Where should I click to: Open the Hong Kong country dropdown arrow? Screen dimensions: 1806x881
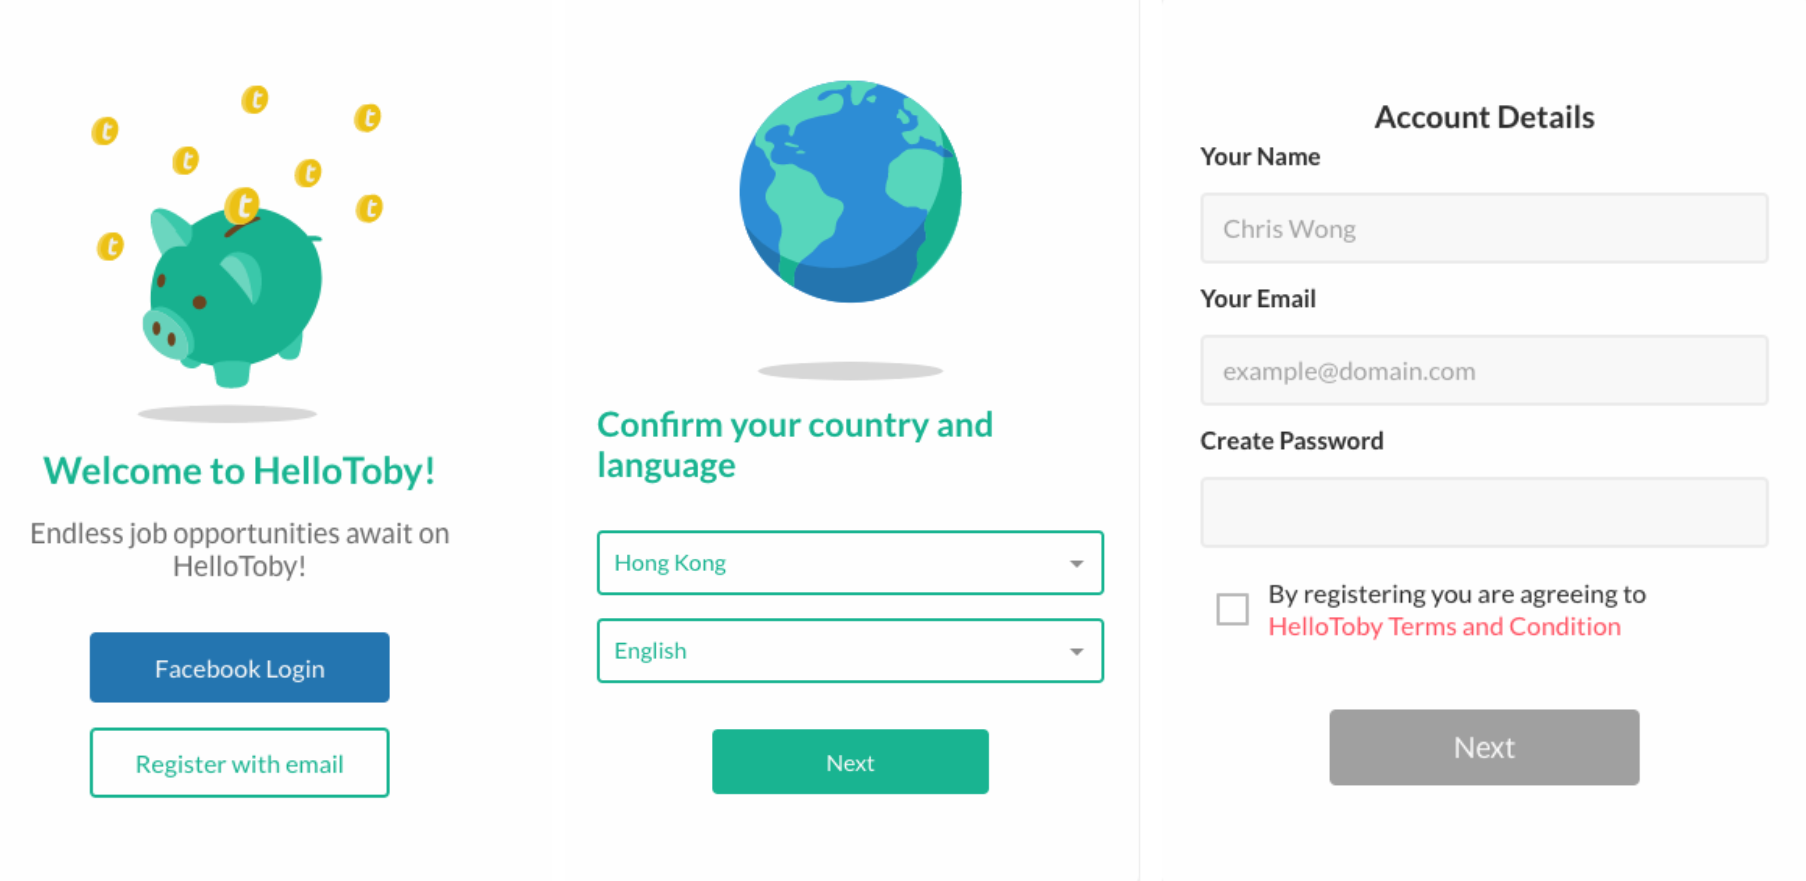(x=1076, y=563)
